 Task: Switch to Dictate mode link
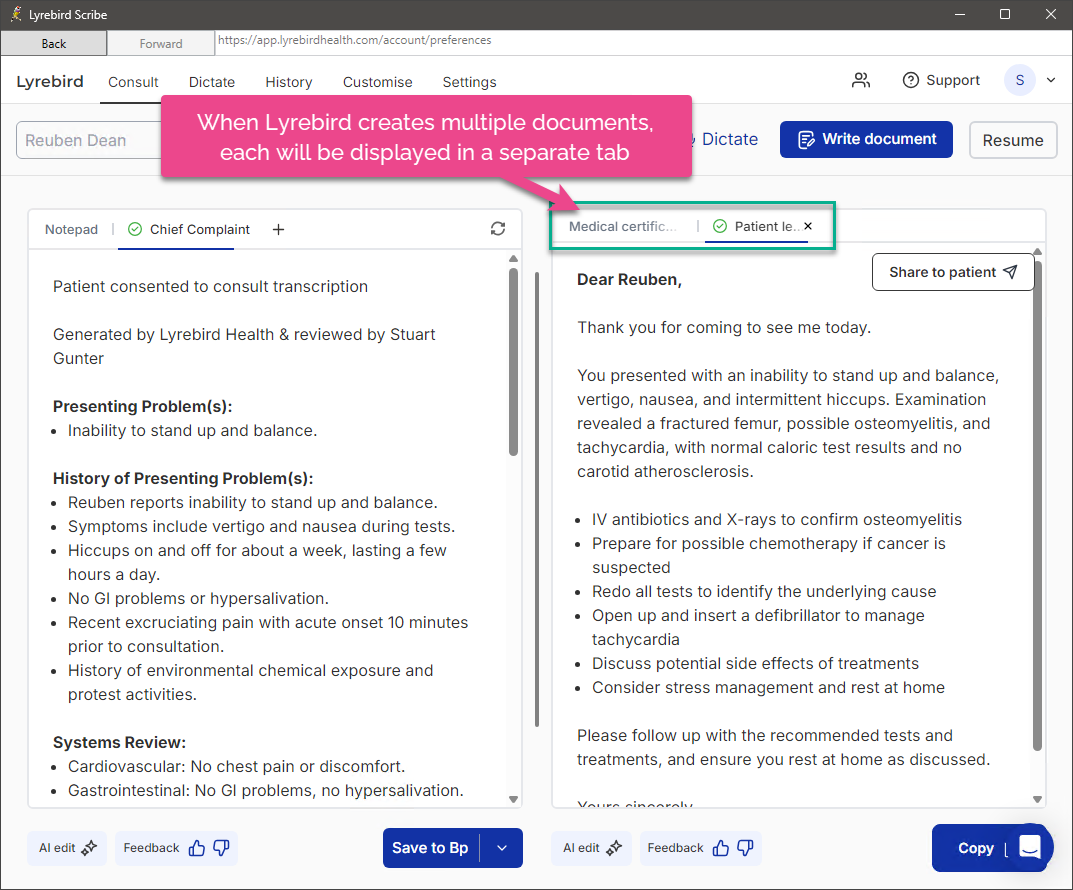point(729,140)
